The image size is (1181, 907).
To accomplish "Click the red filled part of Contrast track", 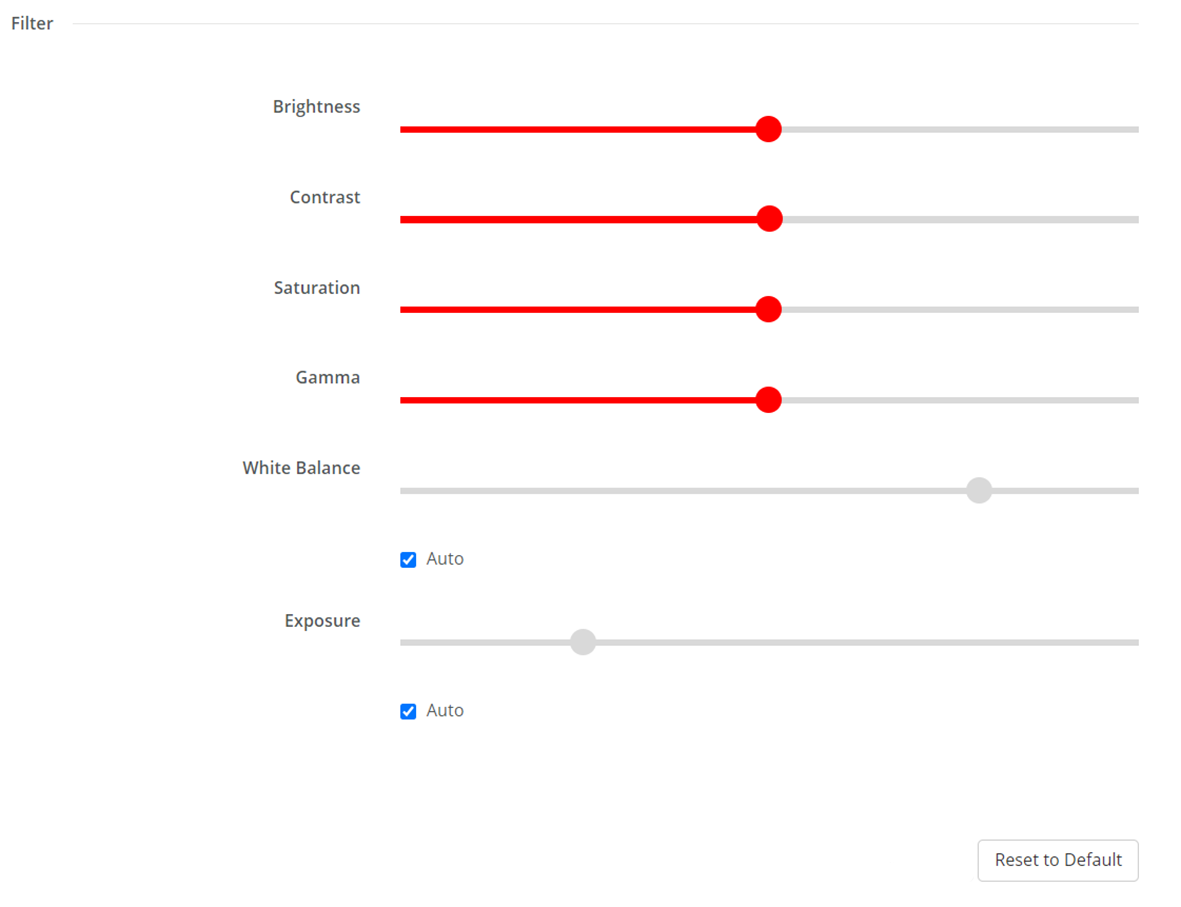I will pyautogui.click(x=578, y=220).
